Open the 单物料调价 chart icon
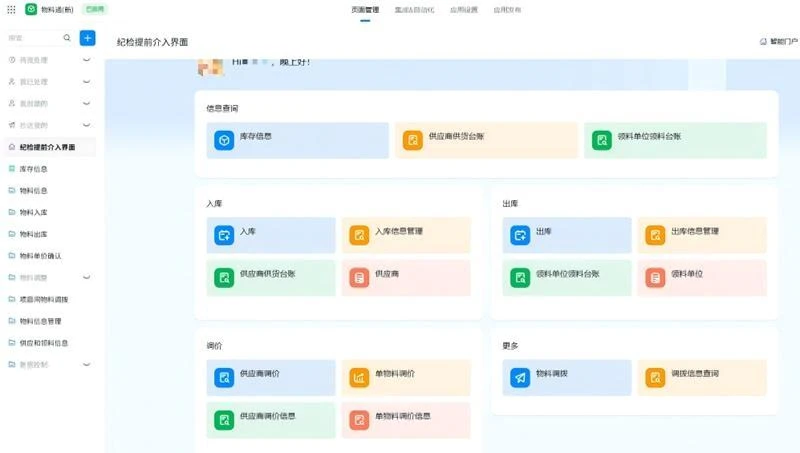The image size is (800, 453). 359,378
